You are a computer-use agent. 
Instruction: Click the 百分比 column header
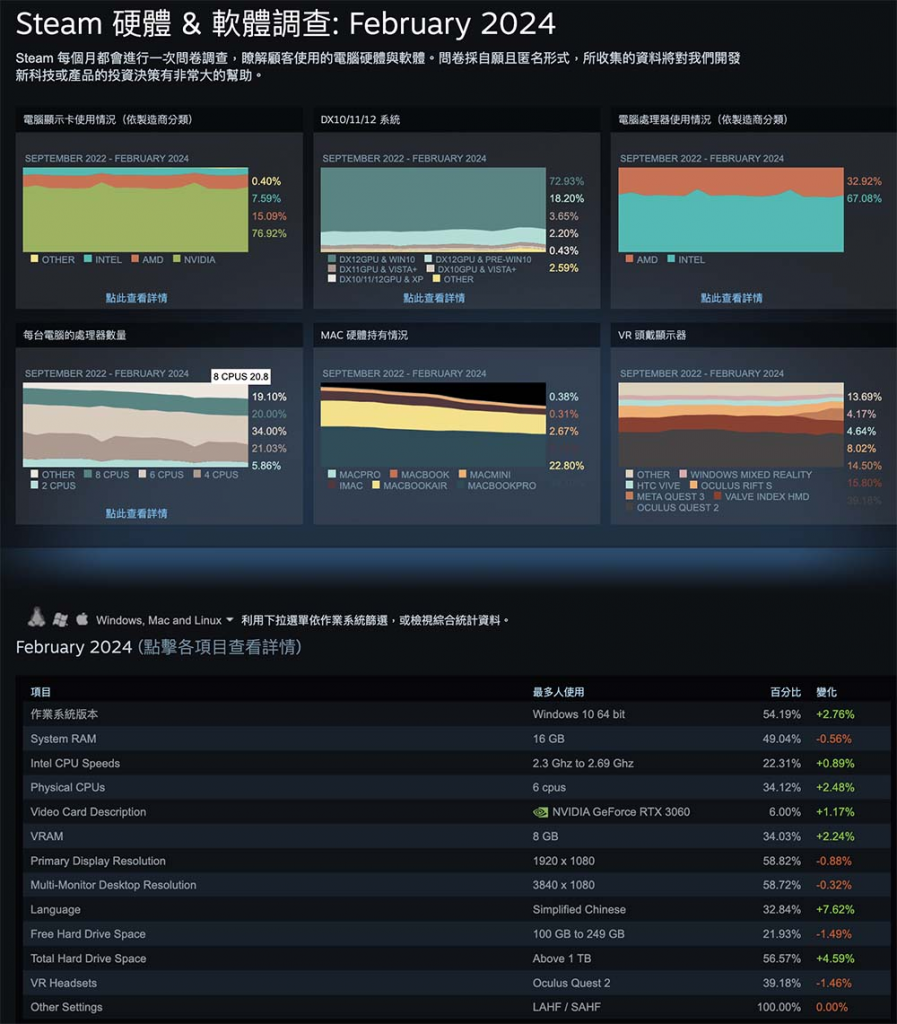click(x=785, y=692)
